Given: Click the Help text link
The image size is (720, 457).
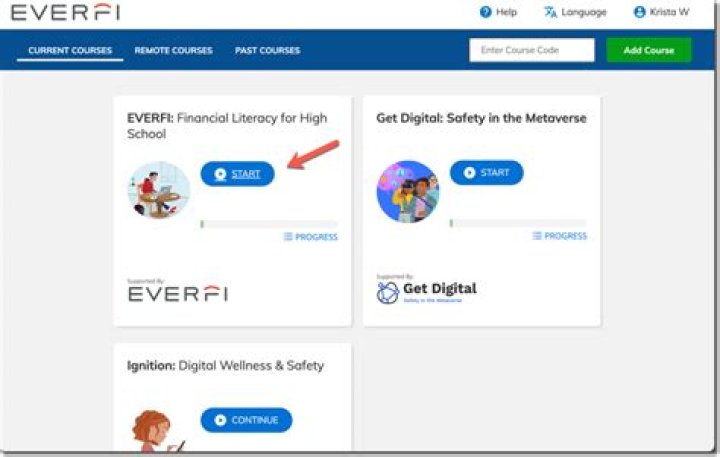Looking at the screenshot, I should click(x=506, y=12).
